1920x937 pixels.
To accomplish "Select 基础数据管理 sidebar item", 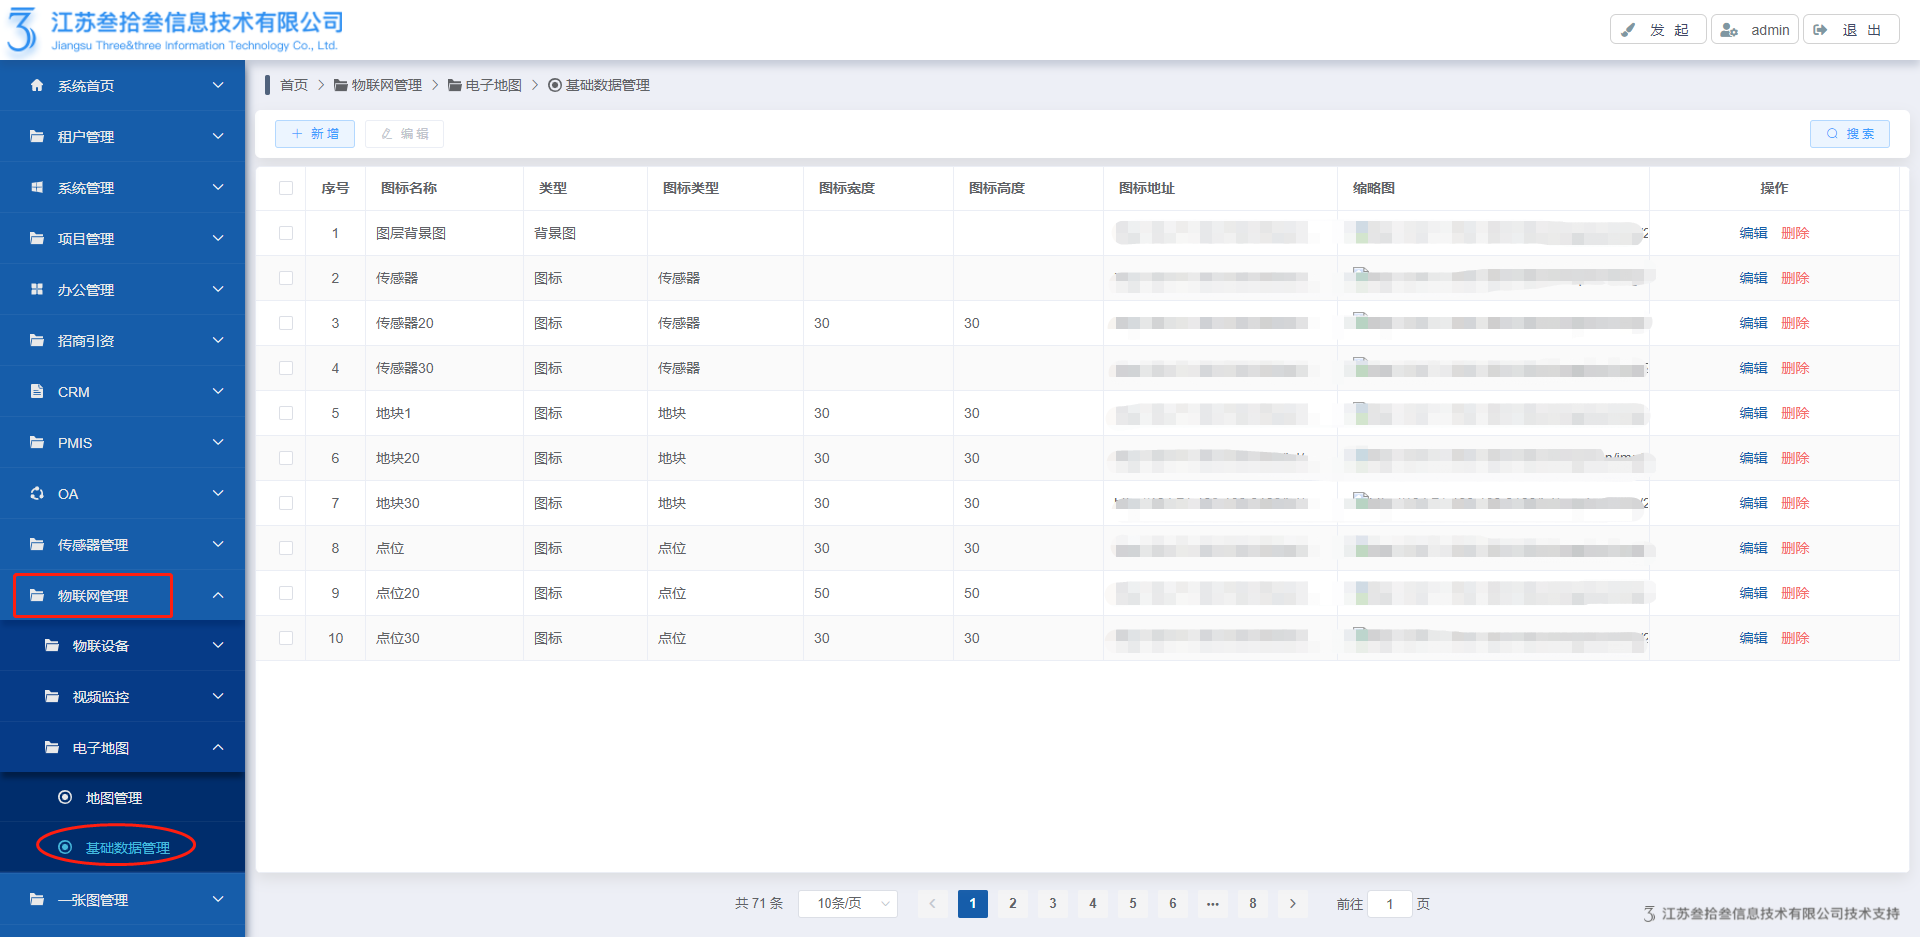I will click(127, 848).
